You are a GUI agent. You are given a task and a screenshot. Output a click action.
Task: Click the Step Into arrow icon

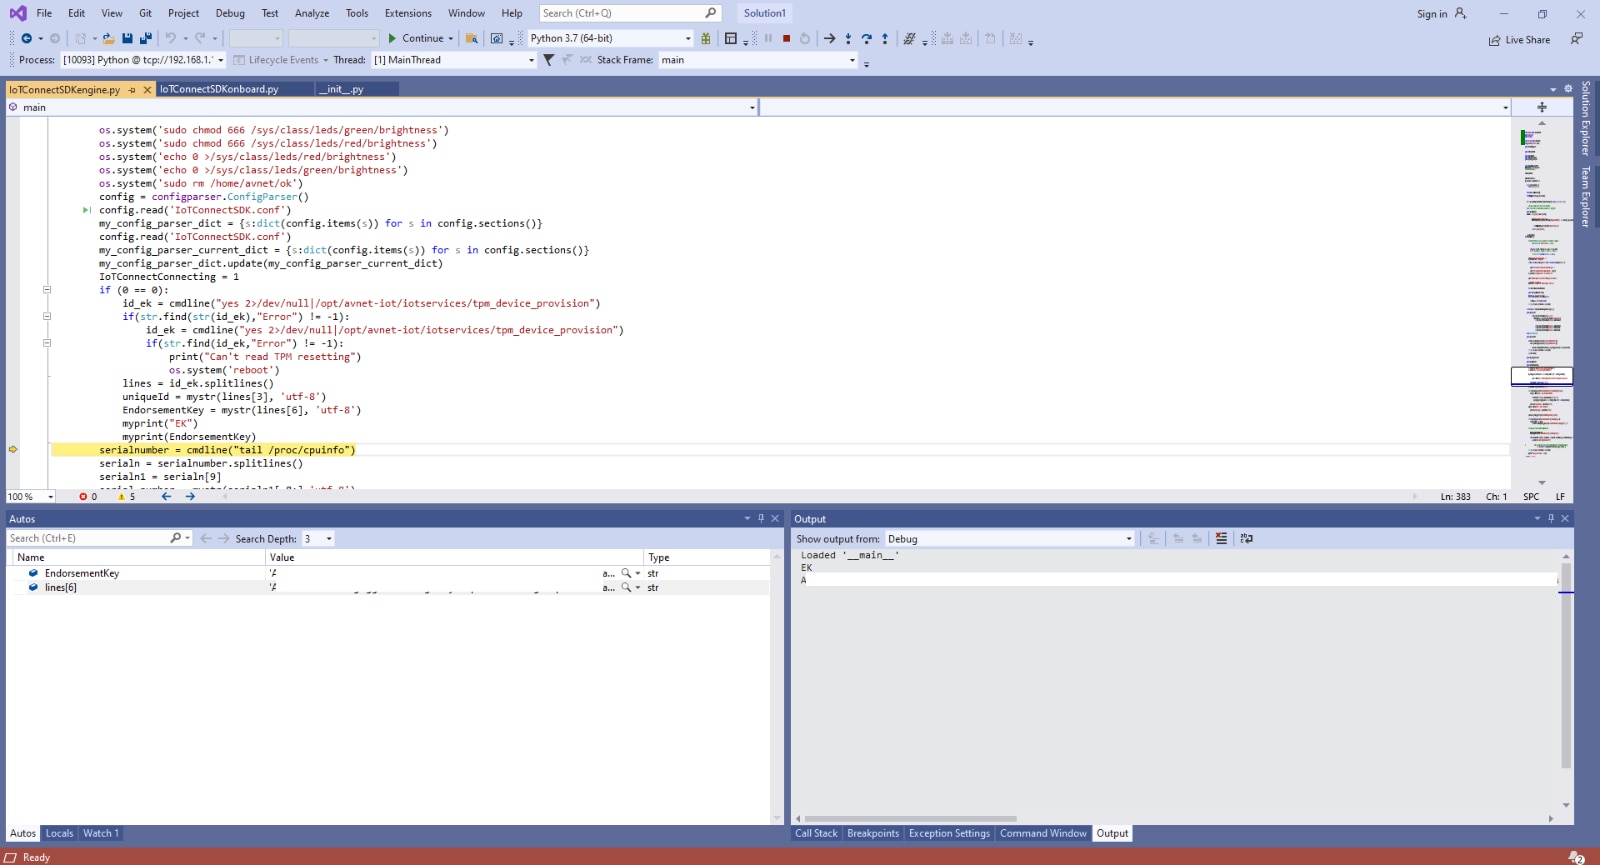pyautogui.click(x=848, y=38)
